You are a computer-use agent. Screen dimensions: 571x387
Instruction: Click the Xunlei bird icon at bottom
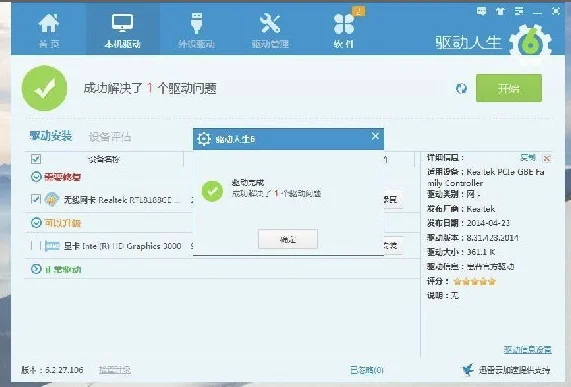coord(469,370)
